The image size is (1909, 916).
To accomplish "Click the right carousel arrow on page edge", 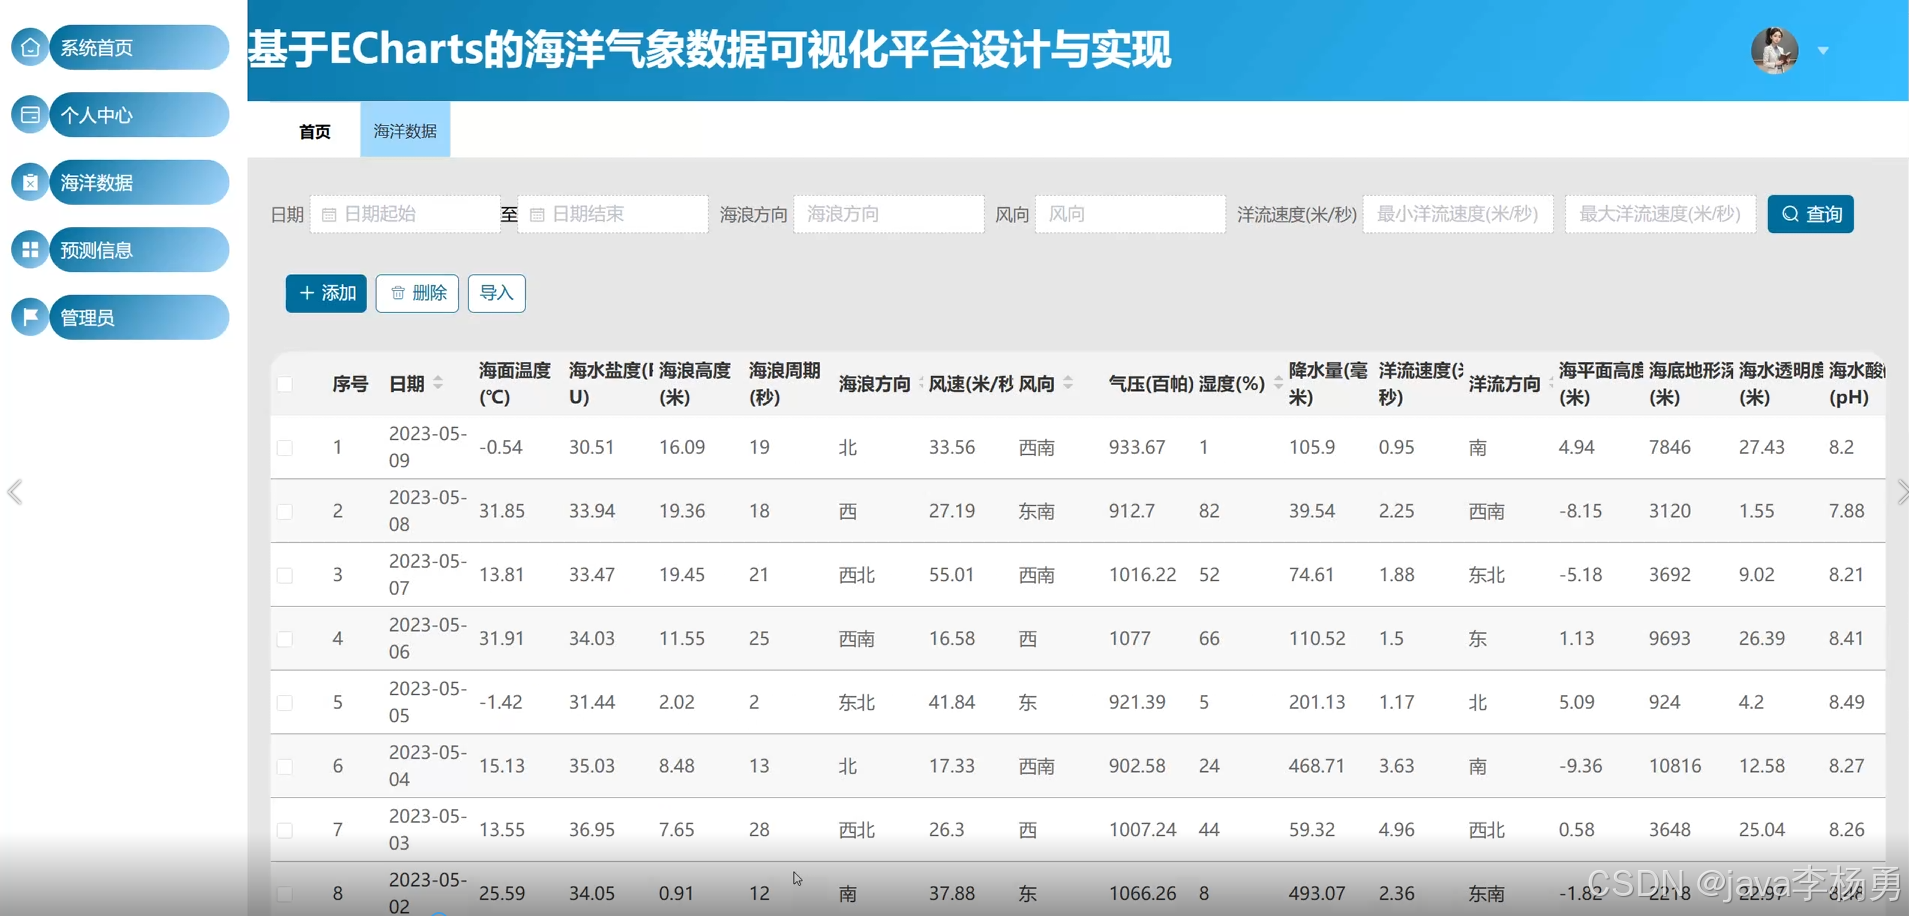I will (1901, 492).
